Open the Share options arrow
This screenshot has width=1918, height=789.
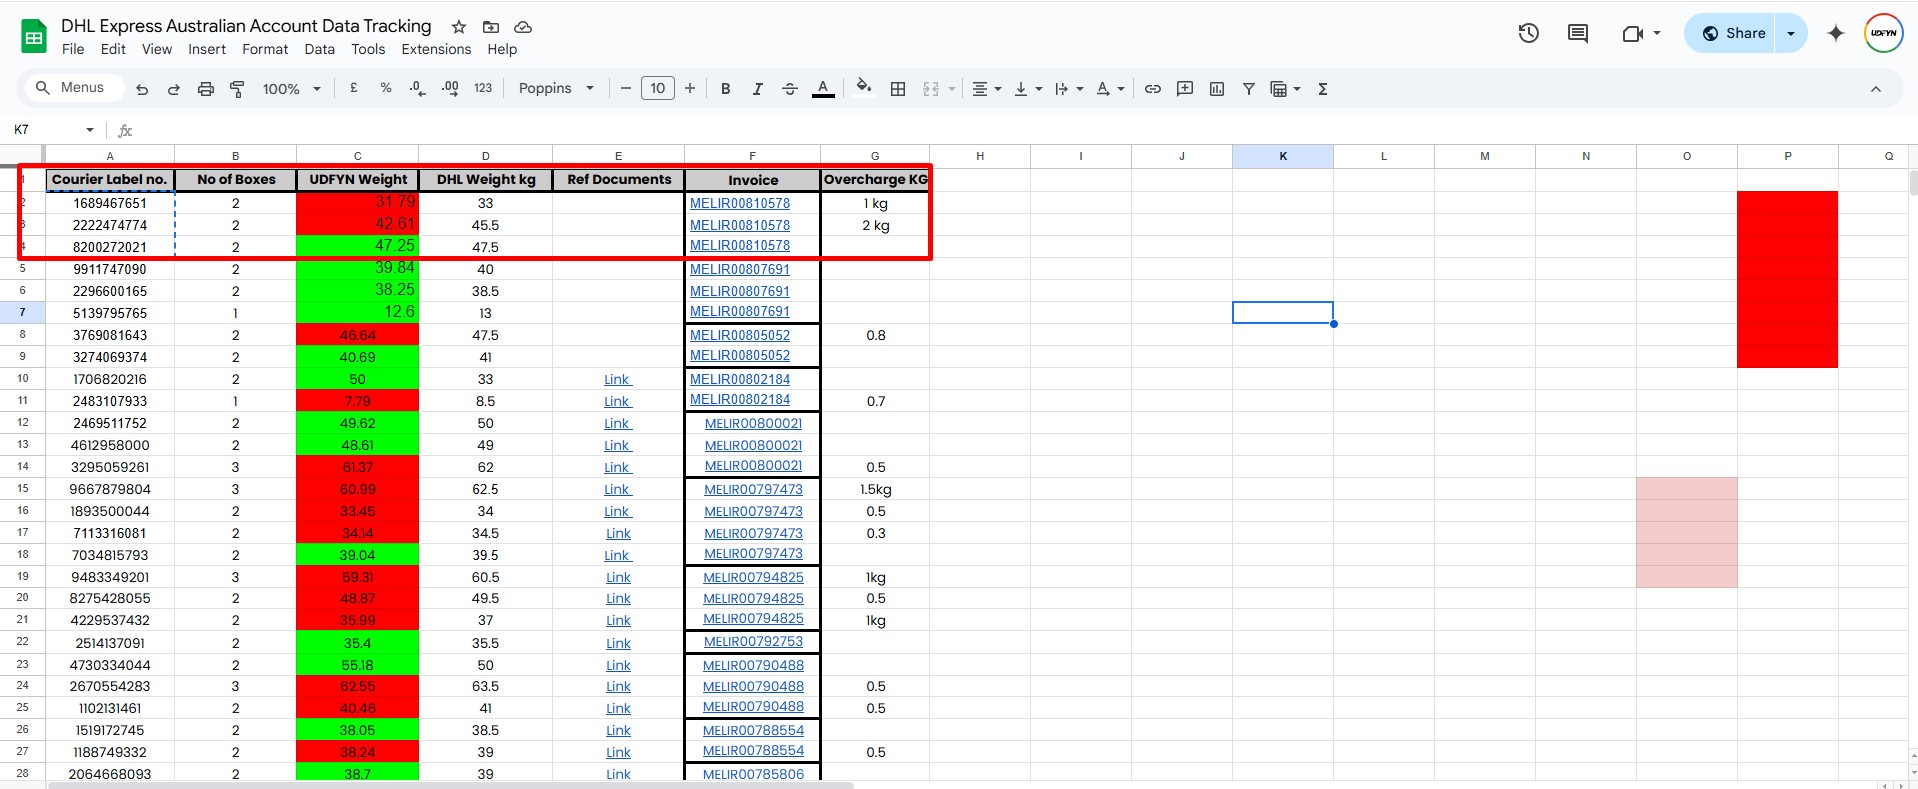point(1791,33)
